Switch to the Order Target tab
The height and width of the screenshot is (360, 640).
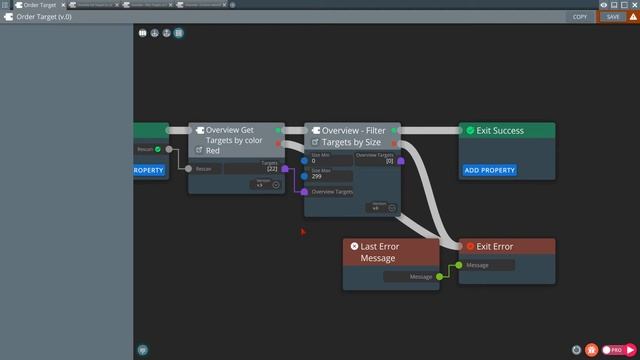39,5
